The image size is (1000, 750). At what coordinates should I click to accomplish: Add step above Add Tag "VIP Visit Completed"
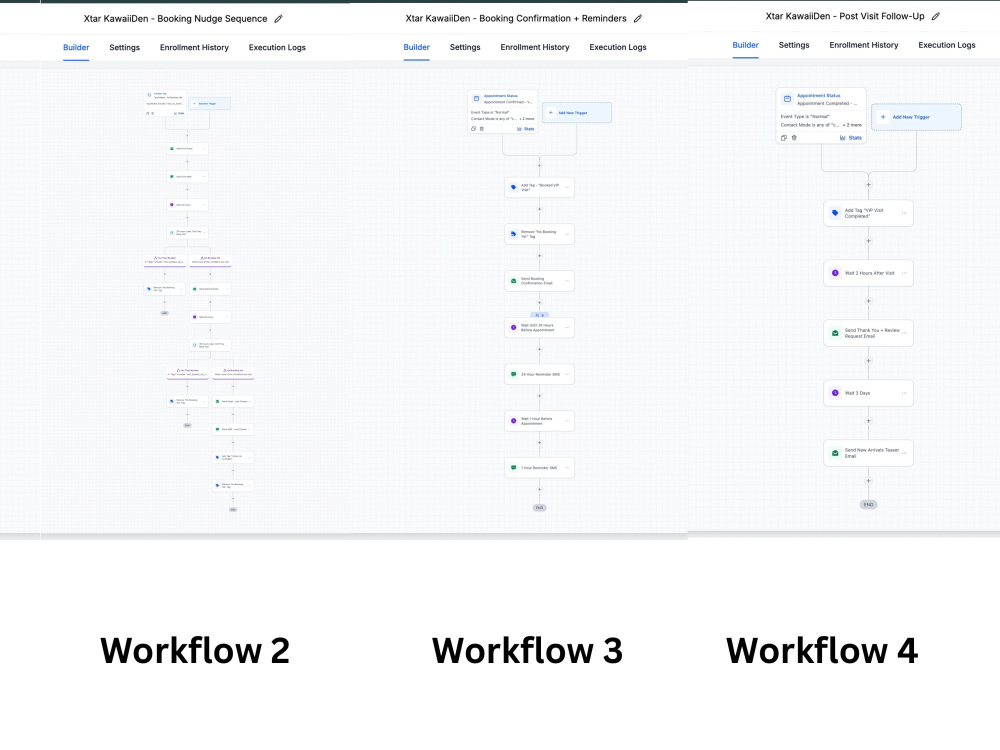click(868, 185)
